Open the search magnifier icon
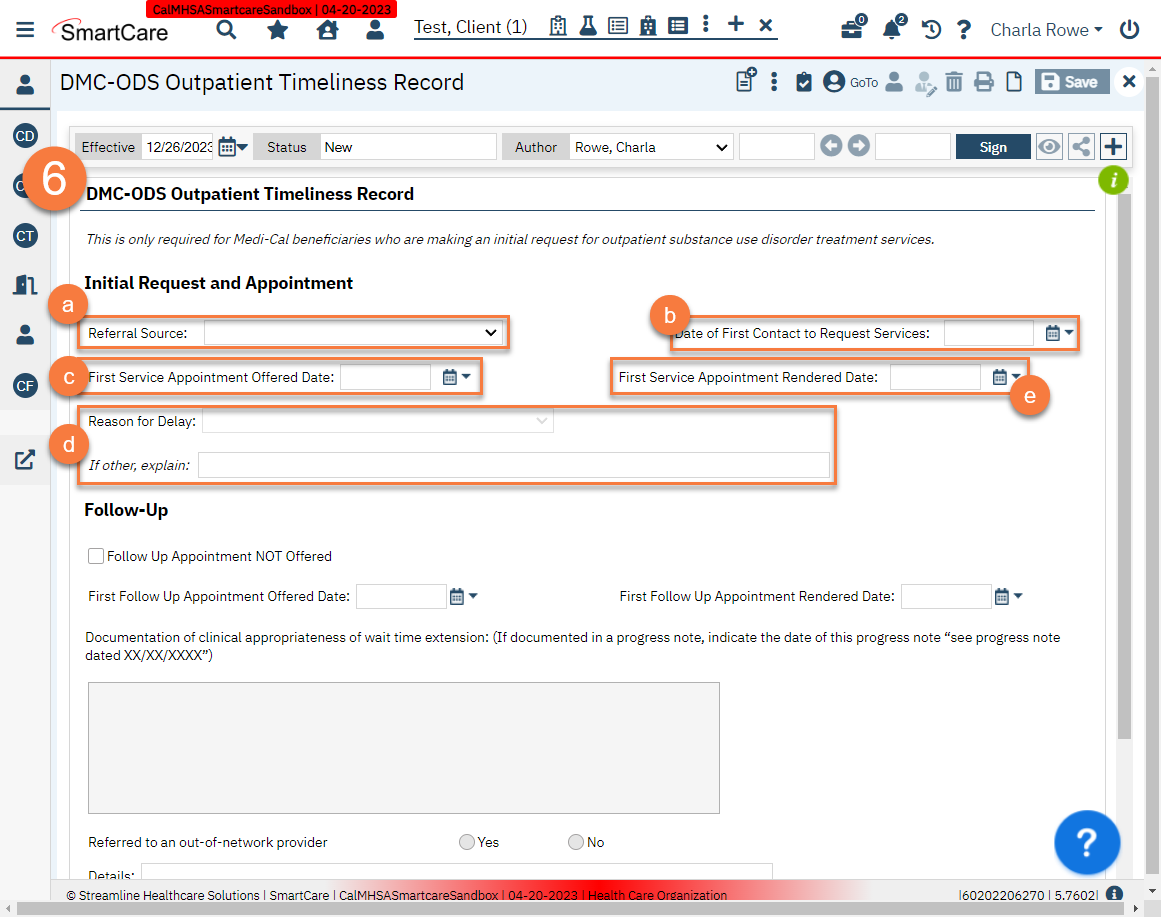This screenshot has height=917, width=1161. click(226, 29)
